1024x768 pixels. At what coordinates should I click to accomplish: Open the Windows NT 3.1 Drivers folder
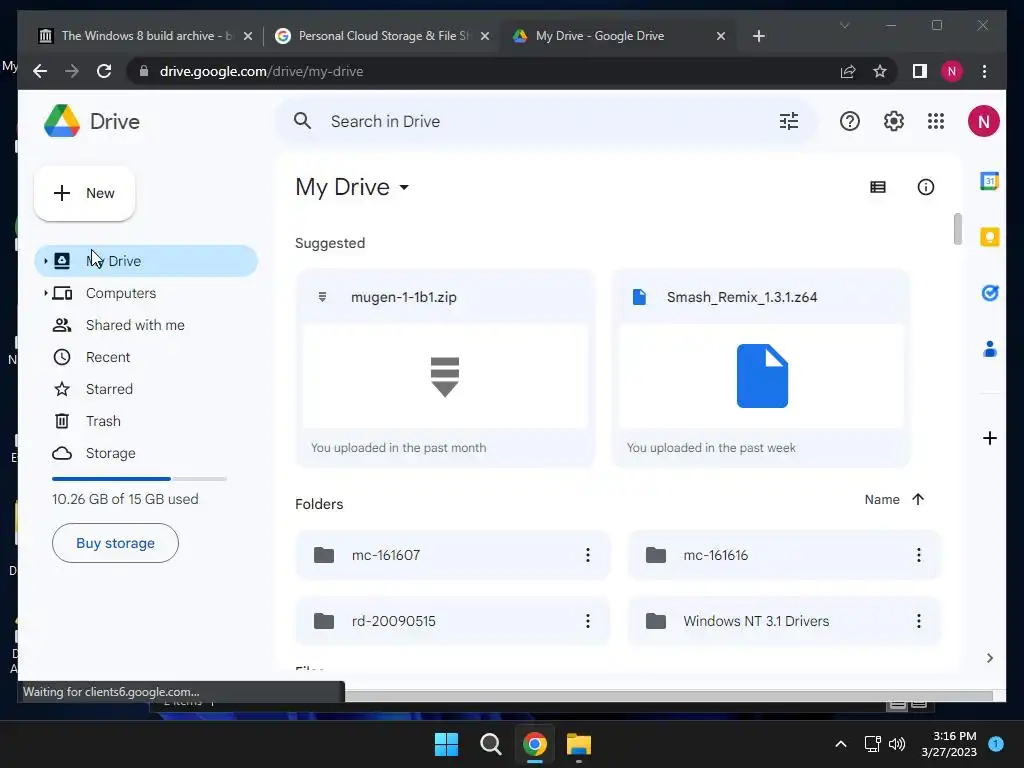point(784,621)
